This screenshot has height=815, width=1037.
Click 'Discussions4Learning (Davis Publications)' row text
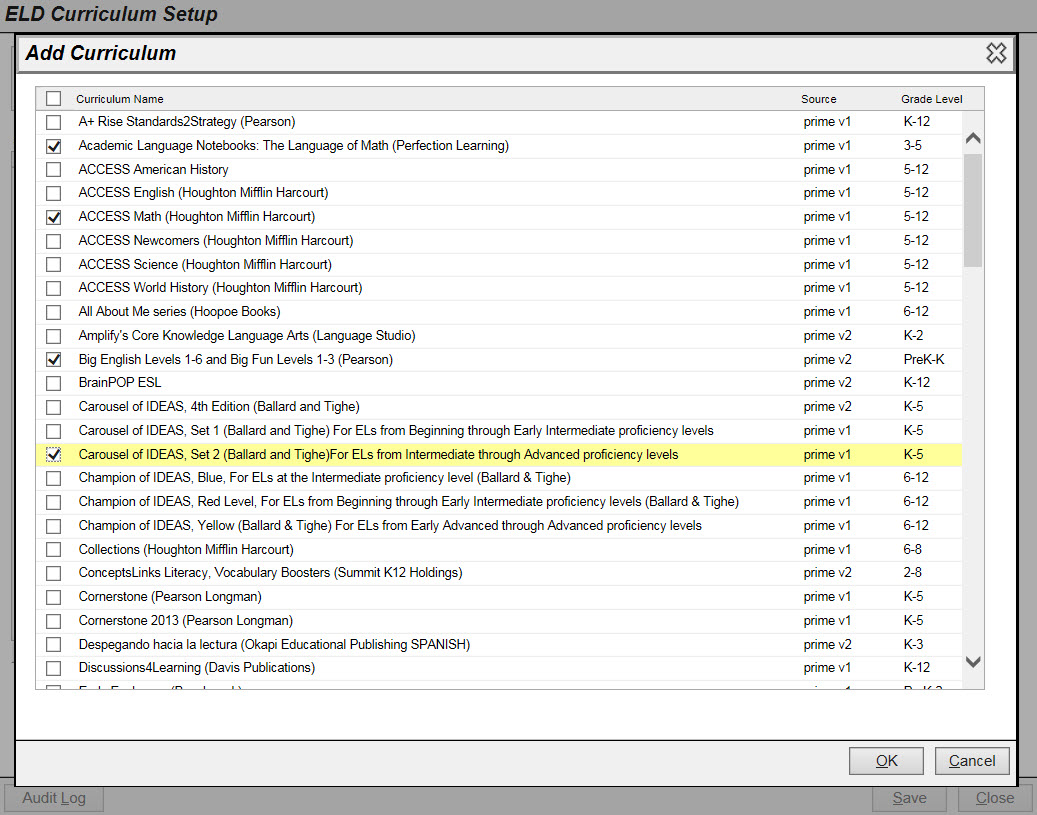pyautogui.click(x=196, y=667)
